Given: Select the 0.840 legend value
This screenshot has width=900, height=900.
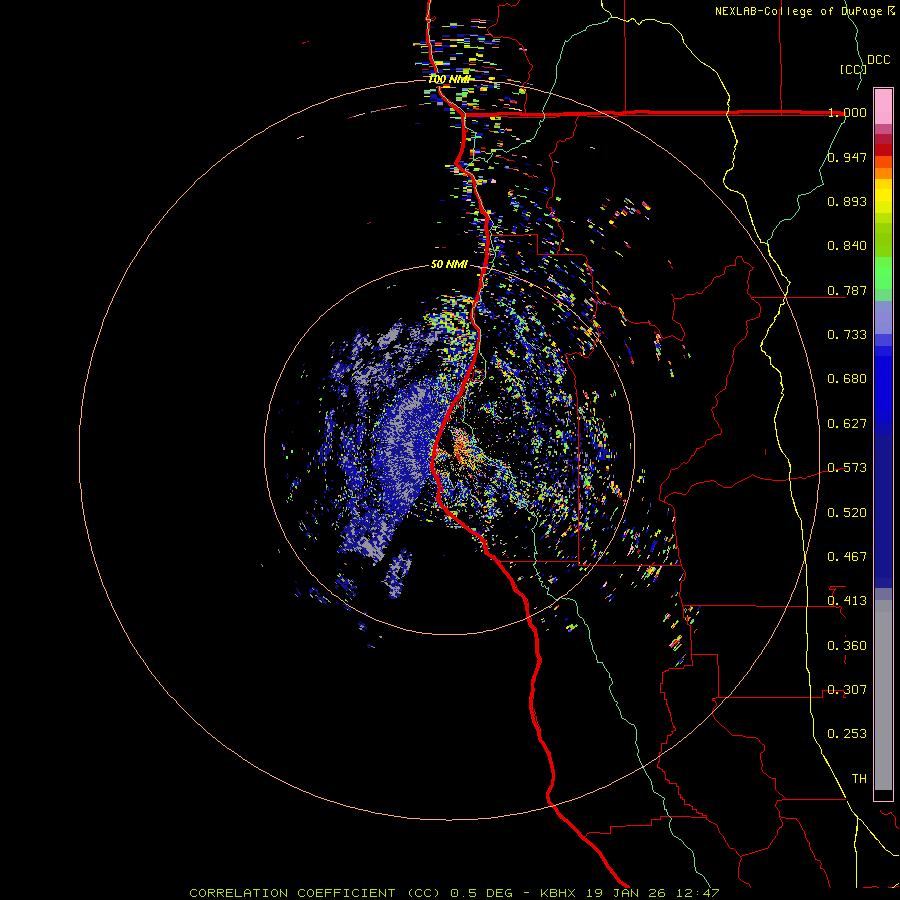Looking at the screenshot, I should 847,246.
